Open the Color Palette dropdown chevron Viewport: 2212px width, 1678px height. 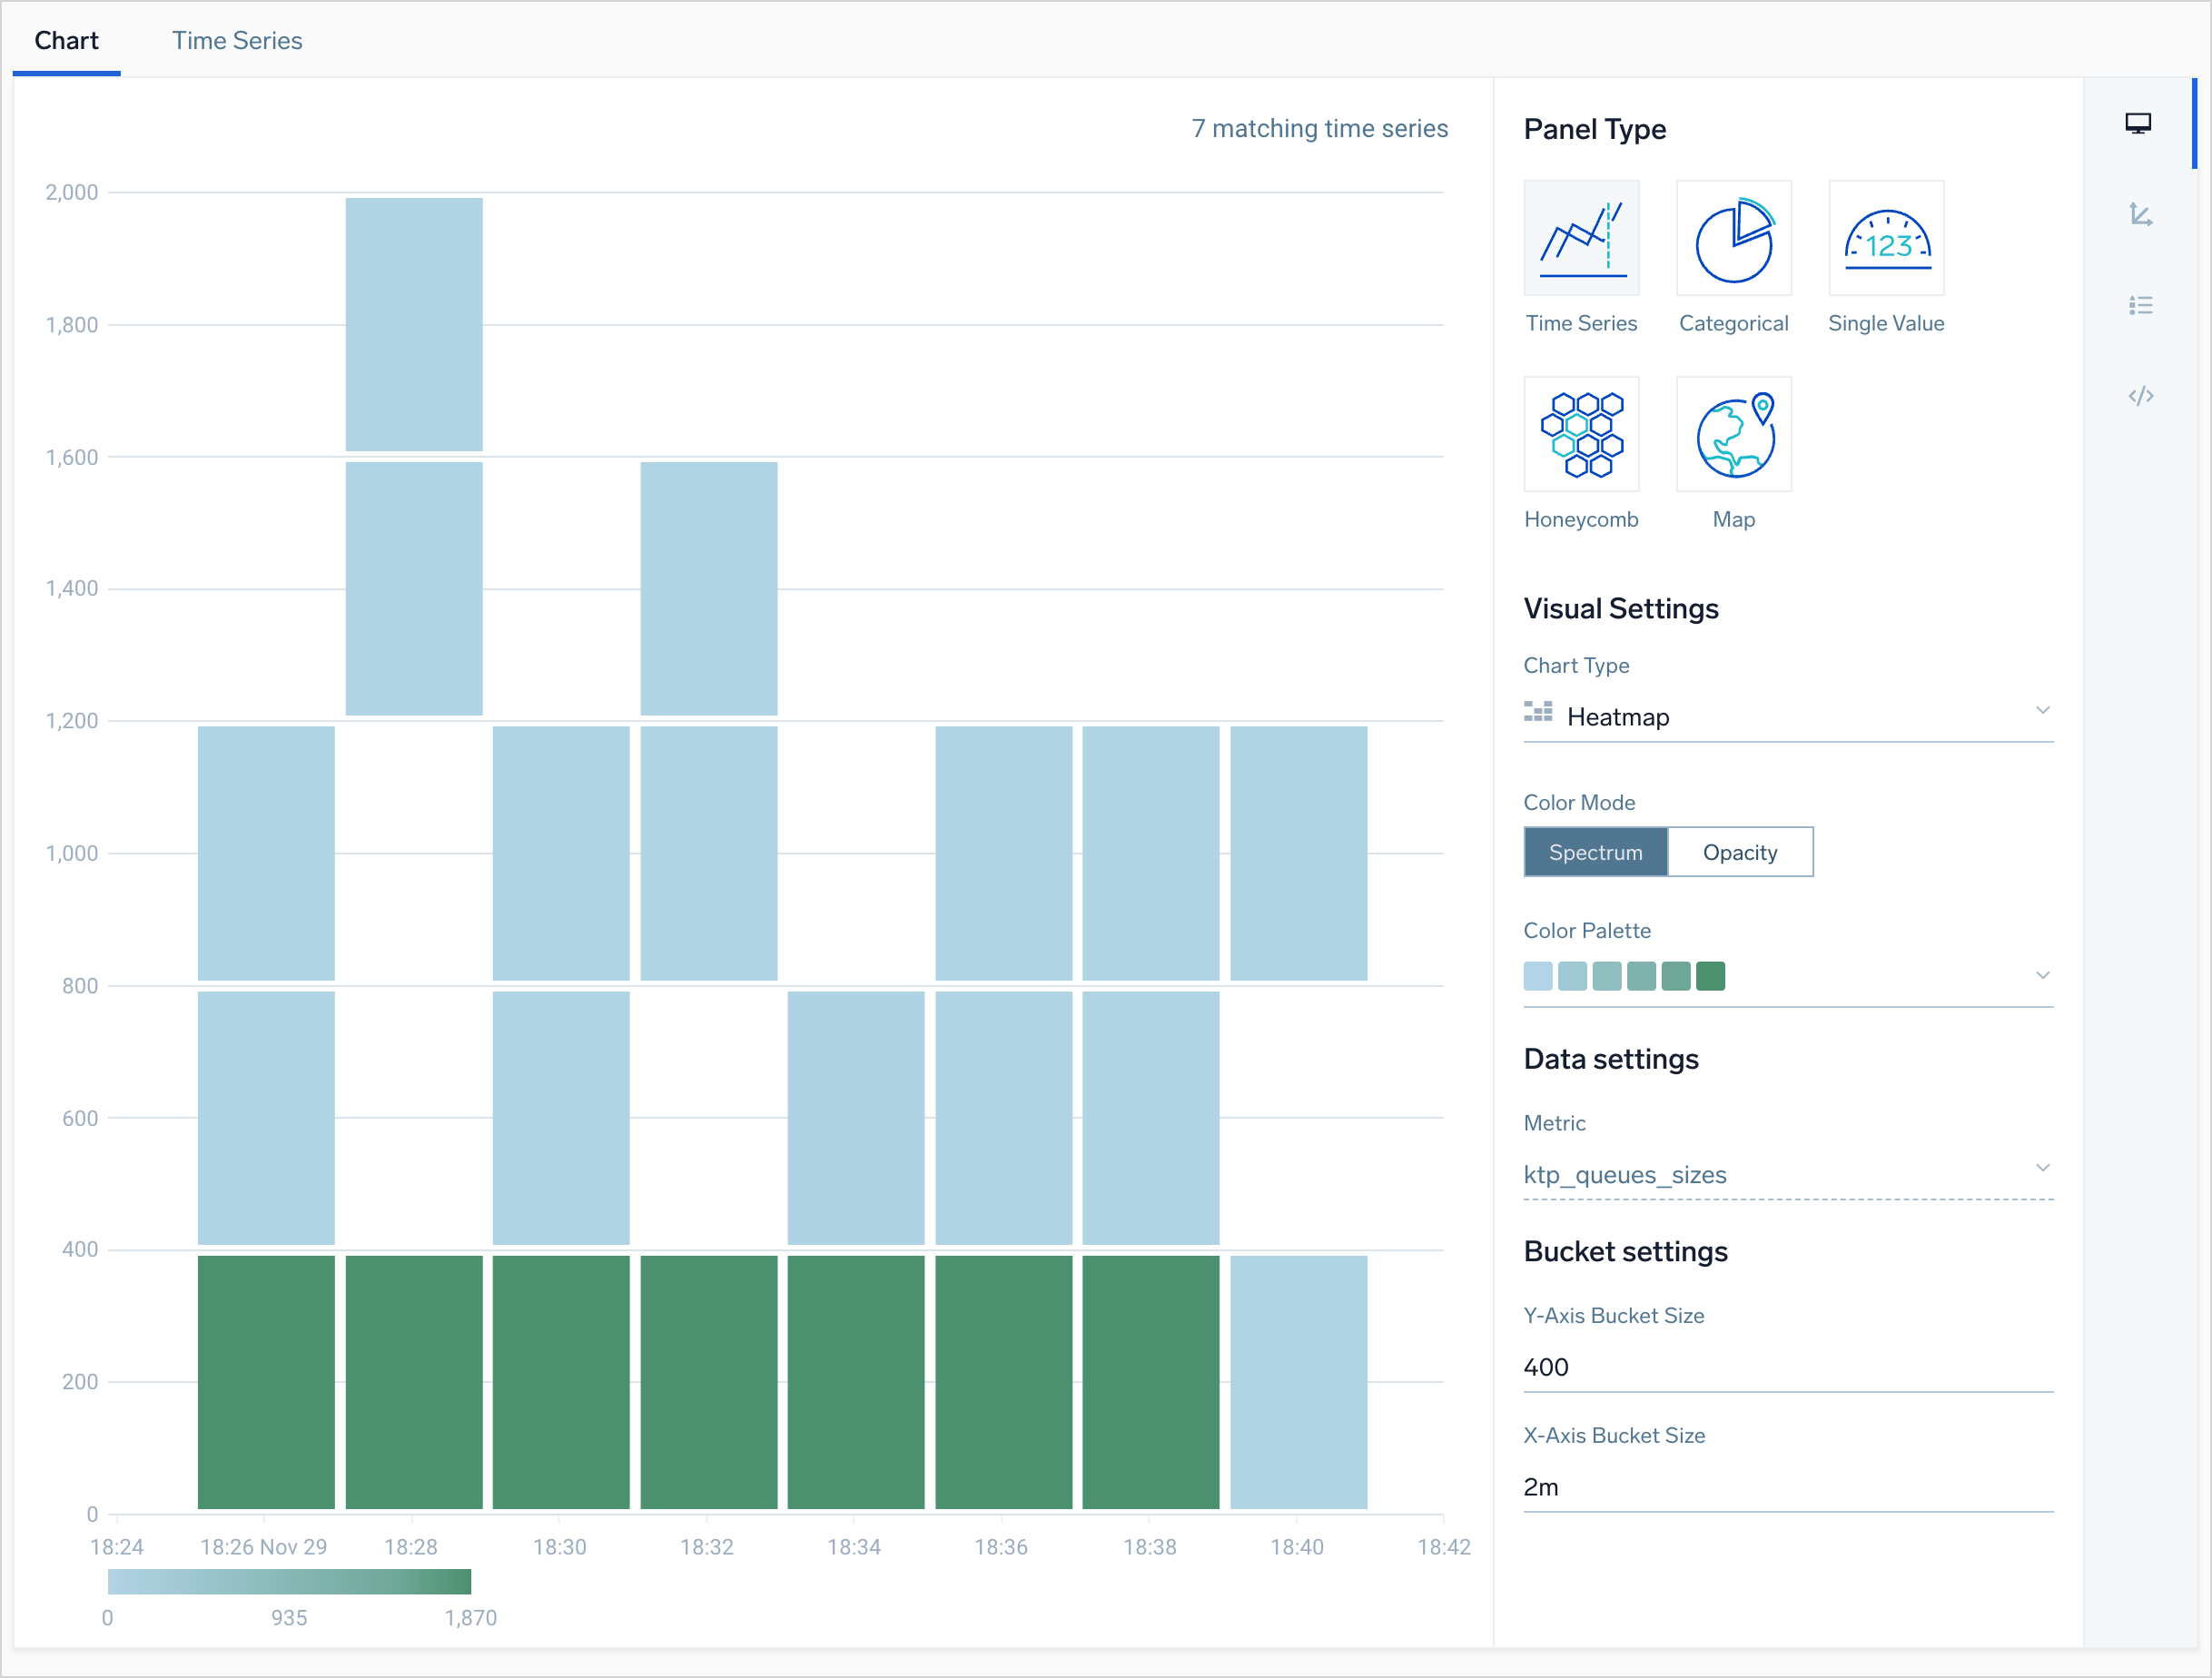point(2041,975)
